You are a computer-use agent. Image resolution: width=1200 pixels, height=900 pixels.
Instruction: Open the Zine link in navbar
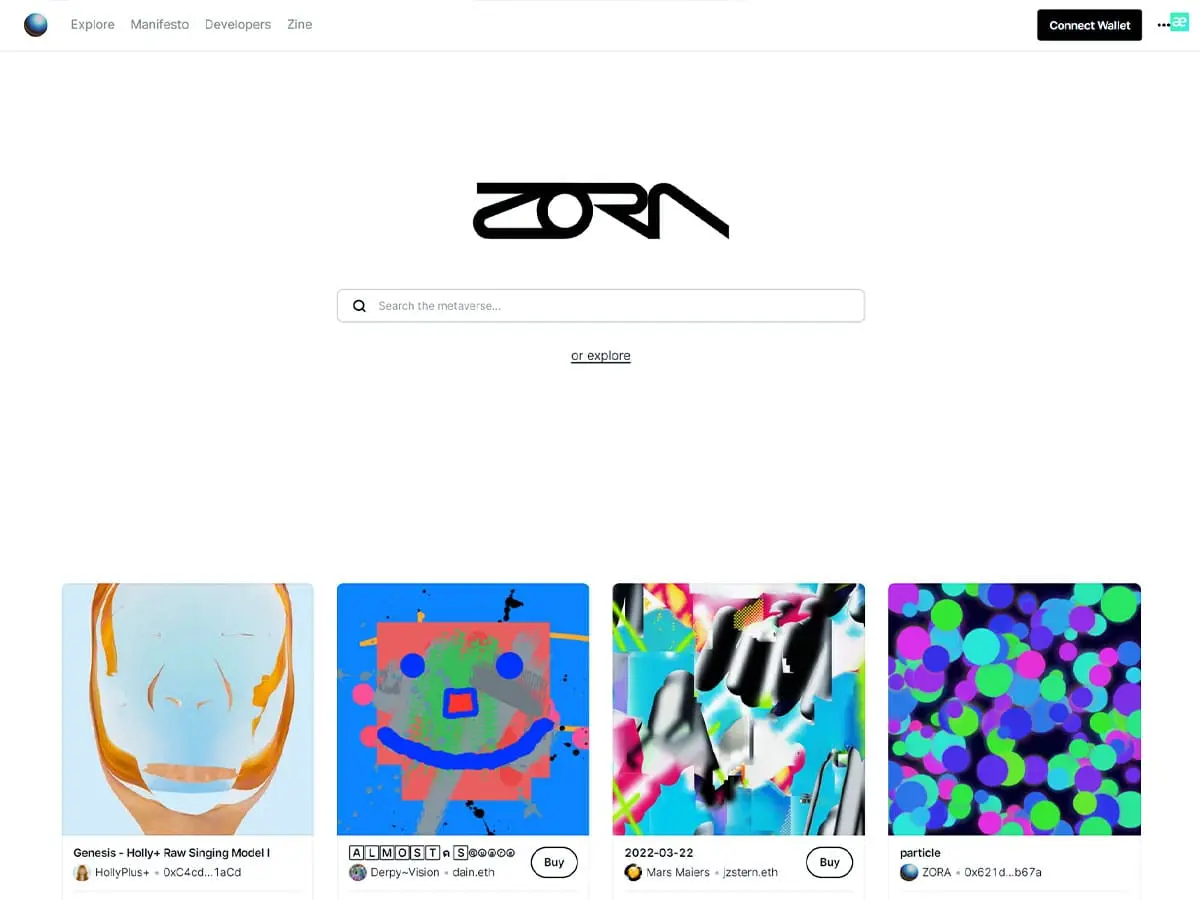pyautogui.click(x=300, y=25)
